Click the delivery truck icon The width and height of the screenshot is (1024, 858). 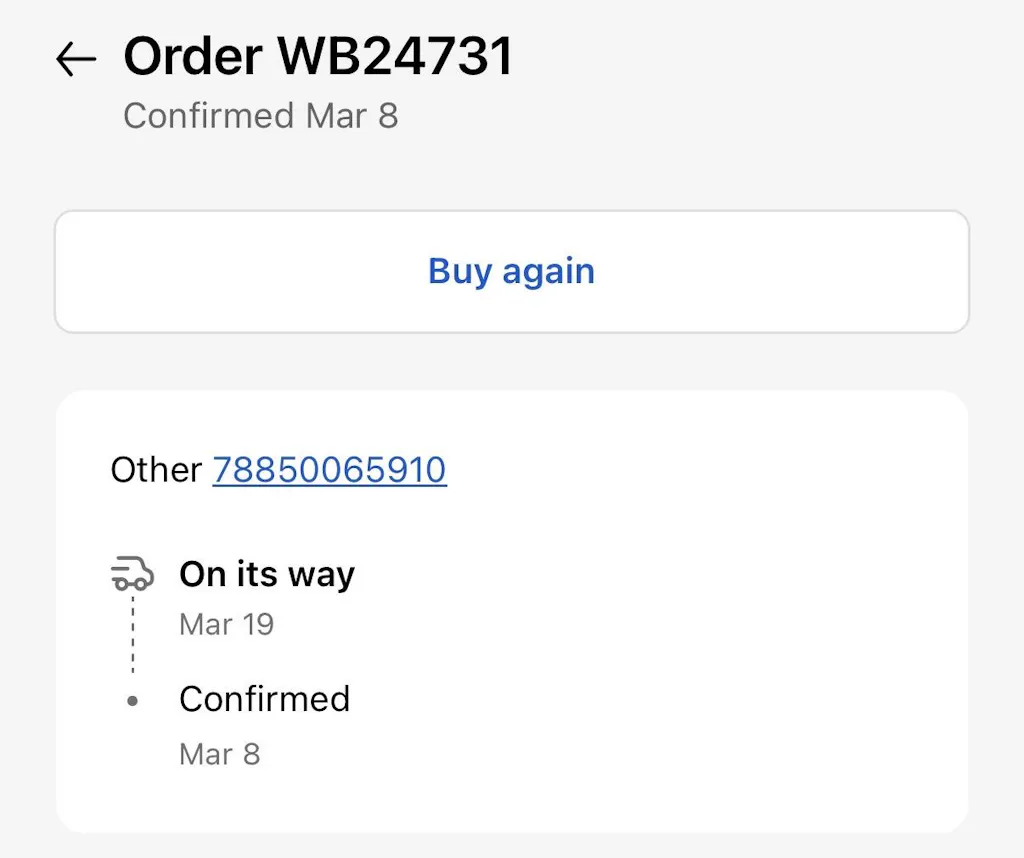pyautogui.click(x=132, y=574)
